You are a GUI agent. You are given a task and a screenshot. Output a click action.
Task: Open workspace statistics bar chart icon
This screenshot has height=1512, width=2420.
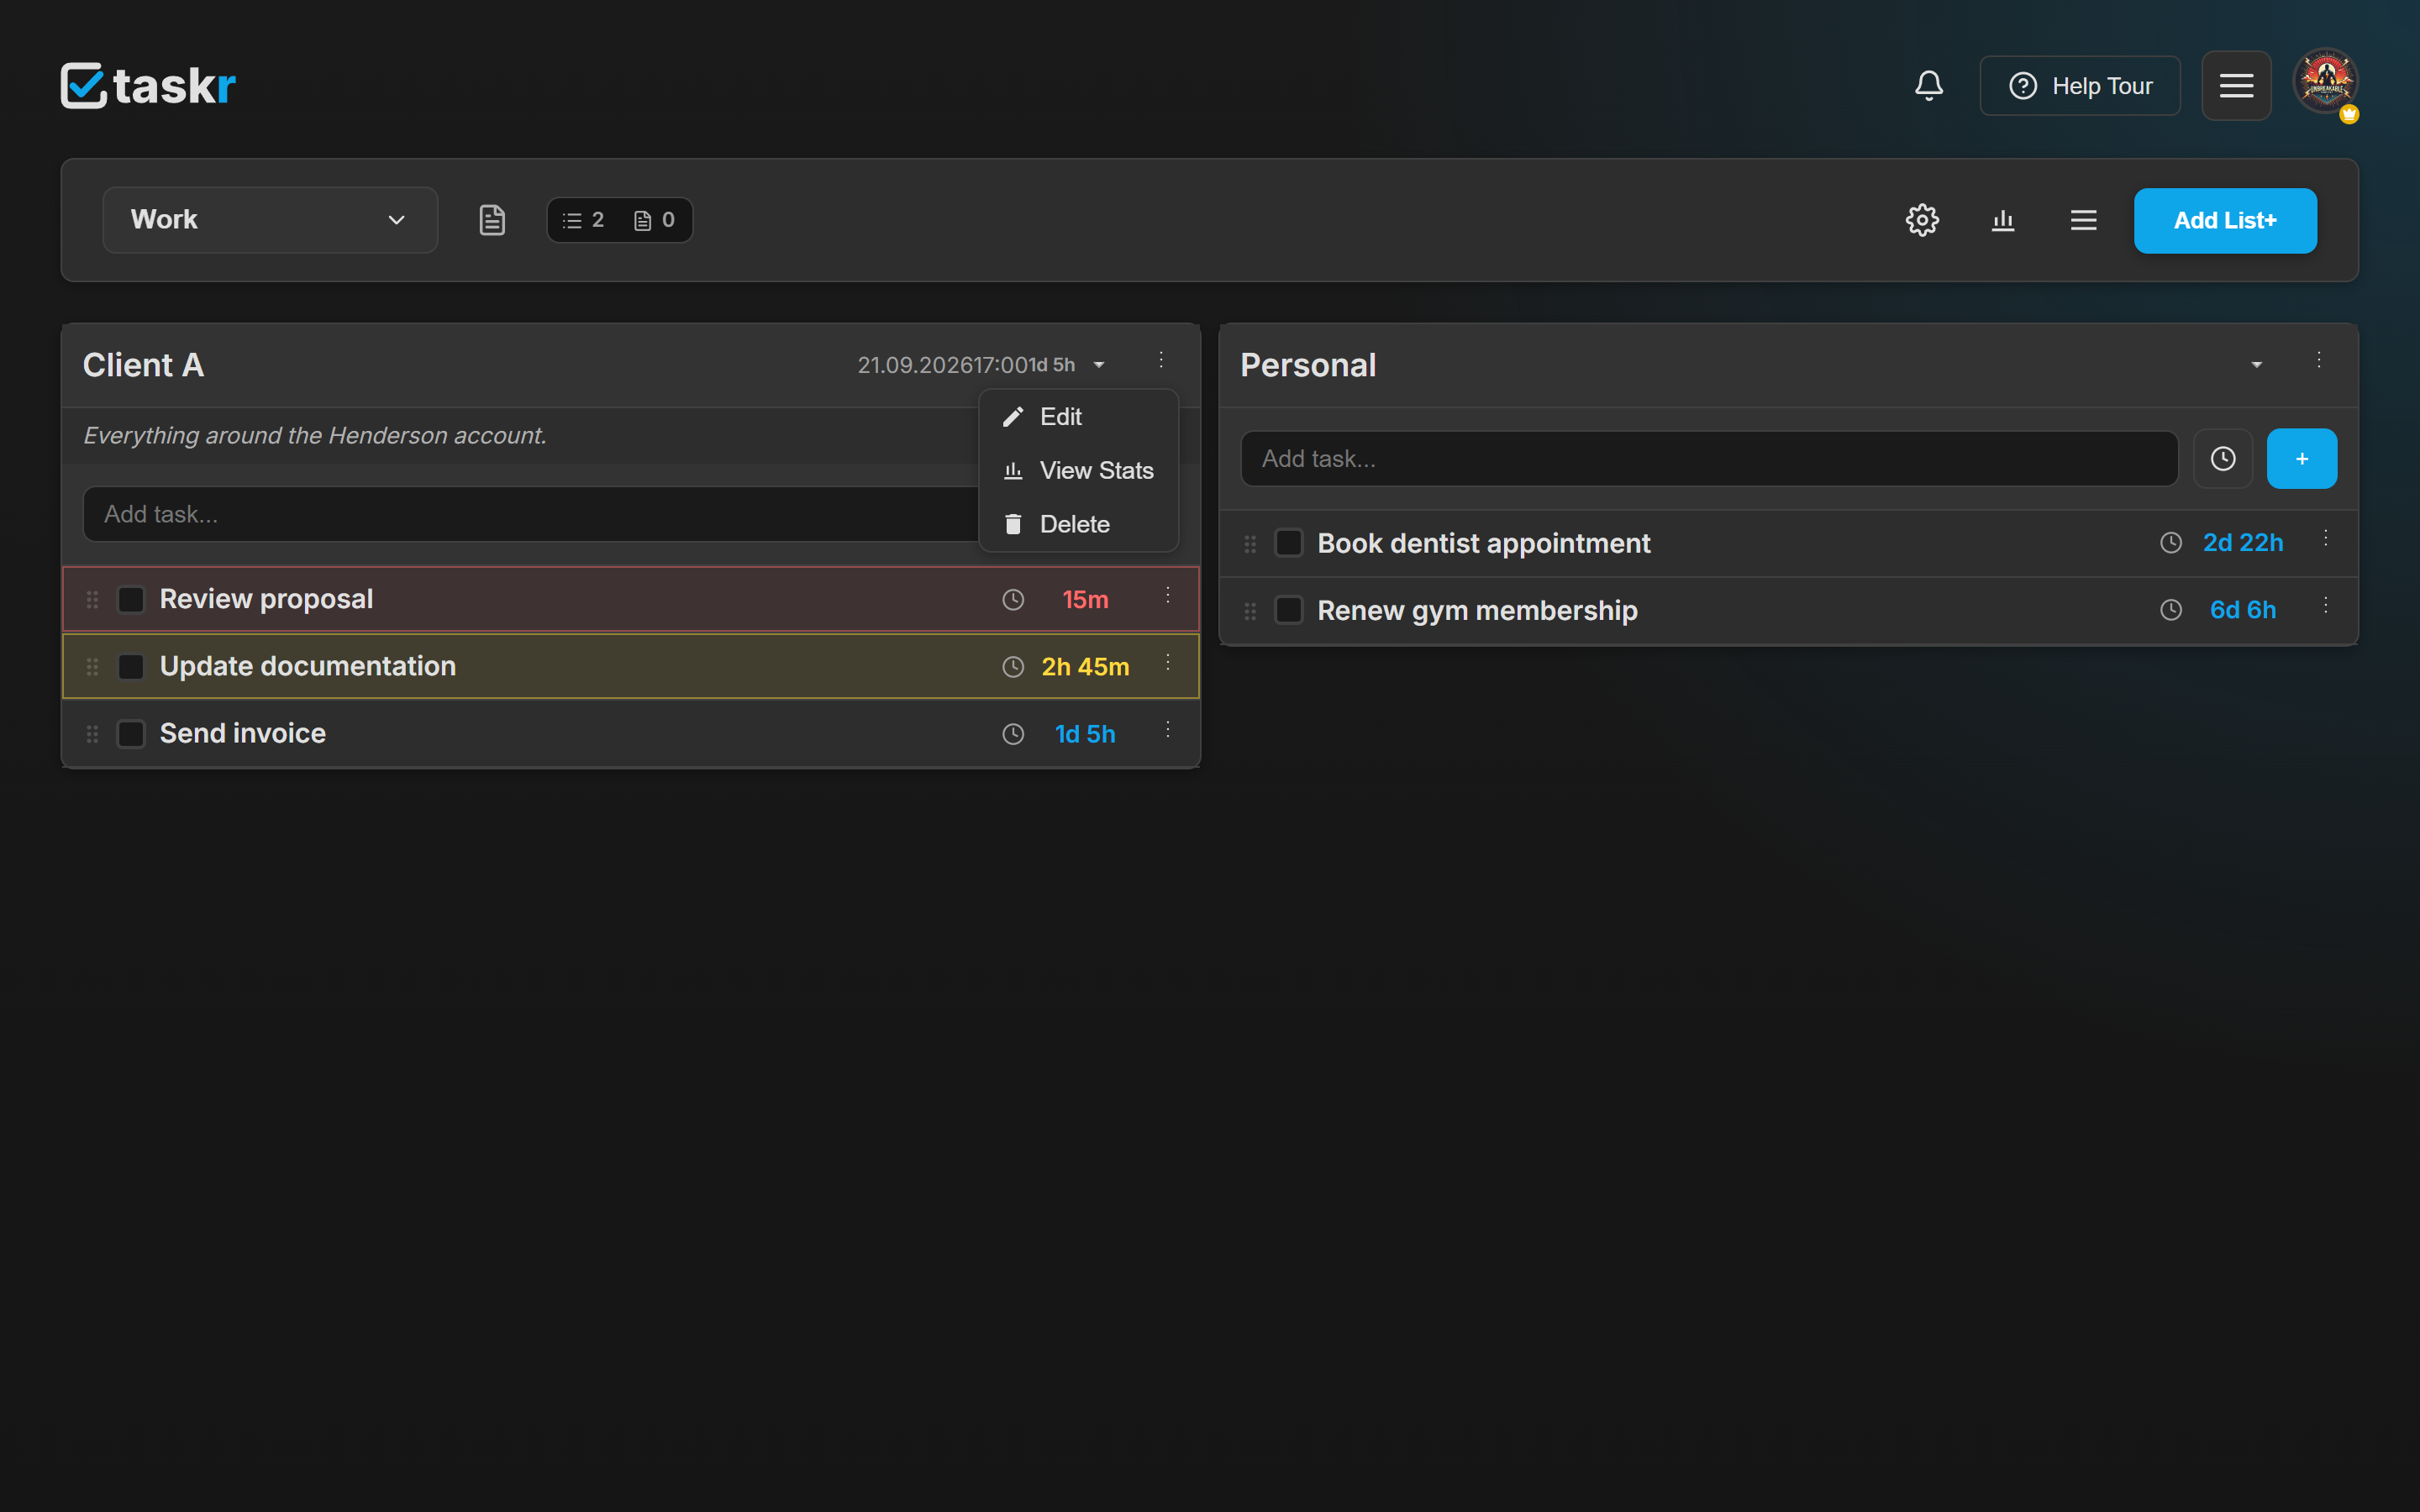pyautogui.click(x=2003, y=220)
